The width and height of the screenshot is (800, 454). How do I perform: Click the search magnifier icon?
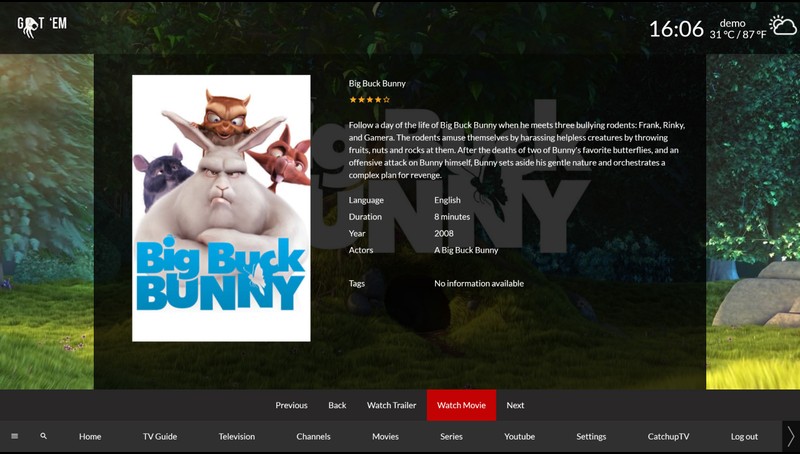coord(43,436)
